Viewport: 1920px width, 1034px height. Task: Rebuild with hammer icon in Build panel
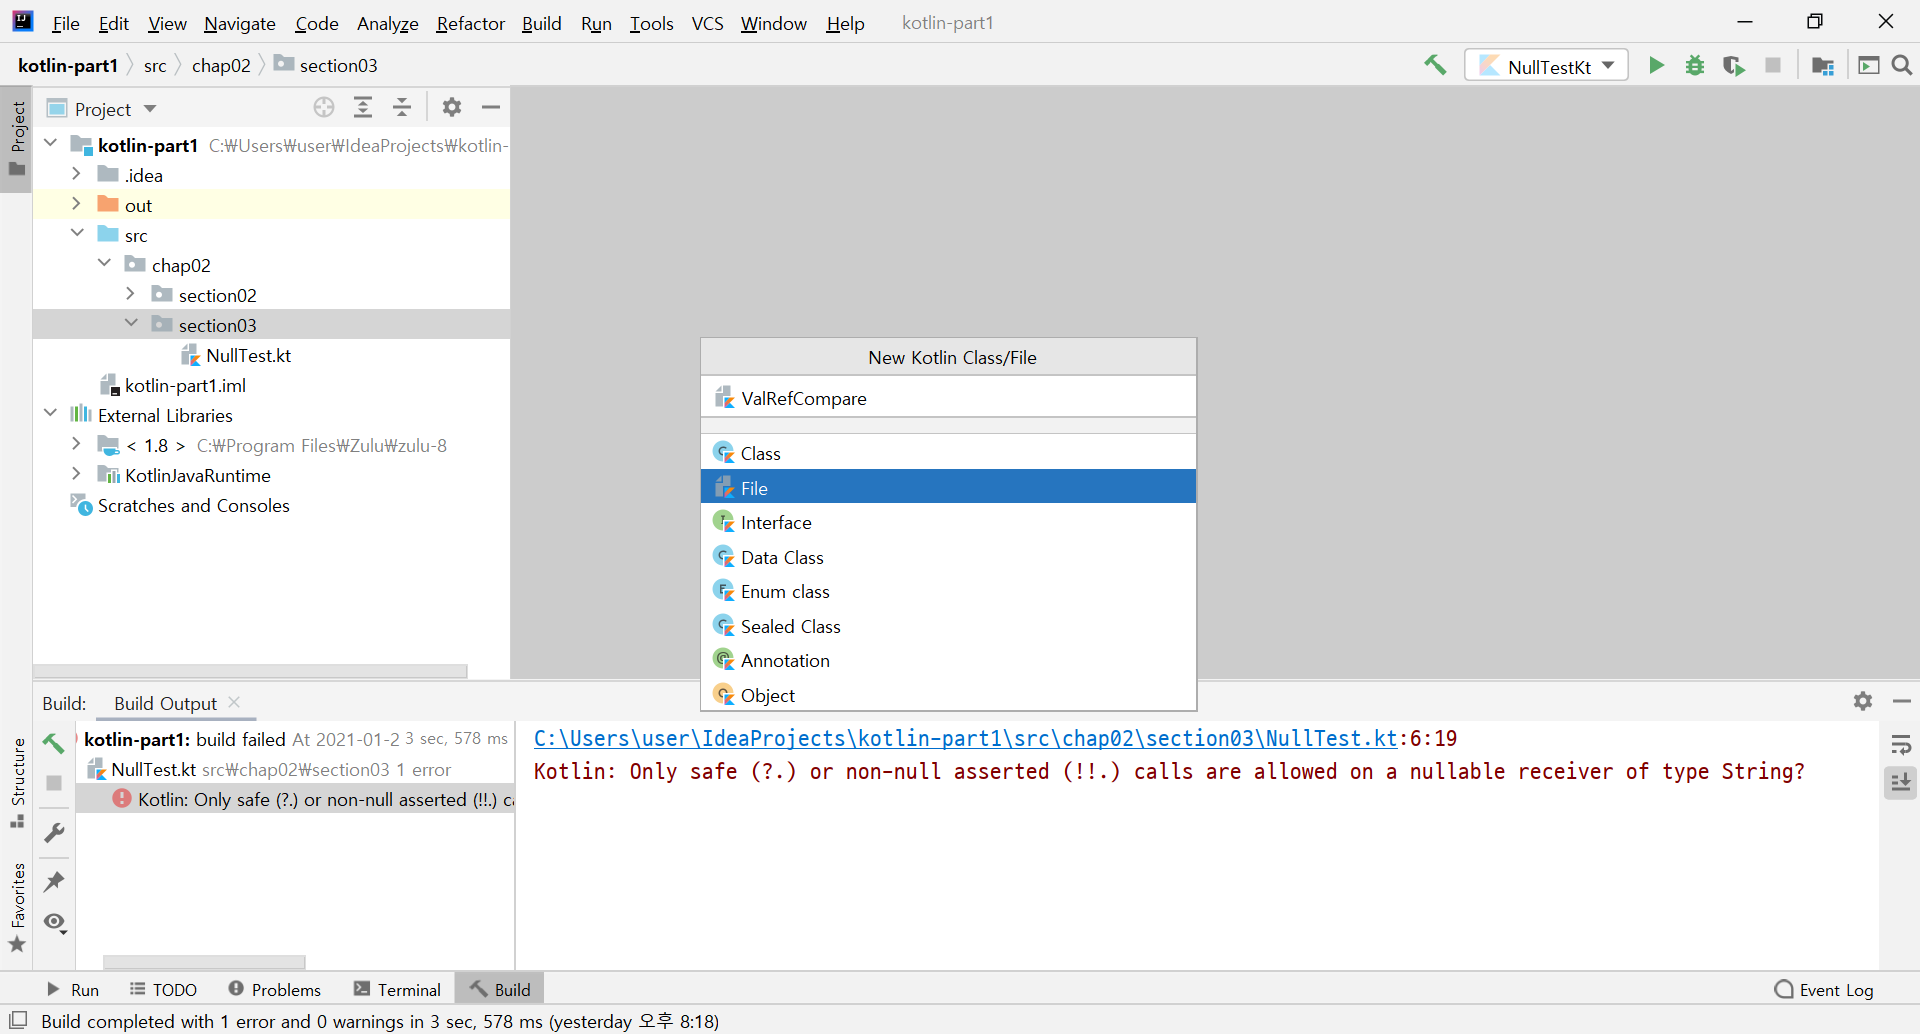[54, 743]
